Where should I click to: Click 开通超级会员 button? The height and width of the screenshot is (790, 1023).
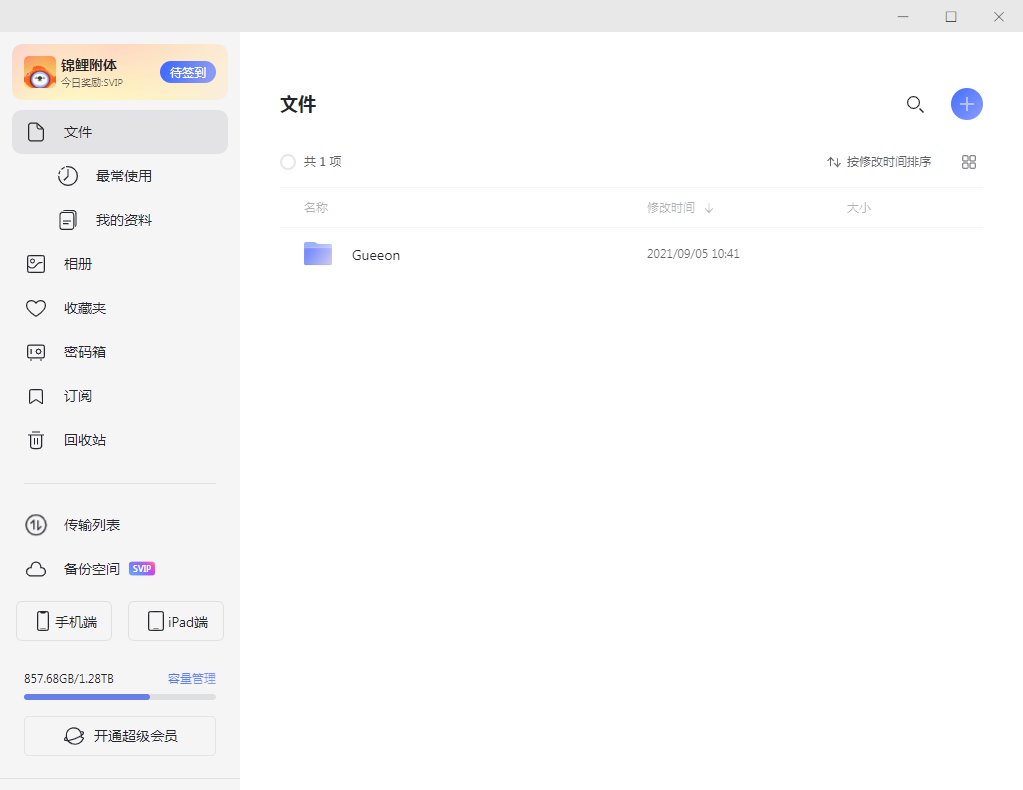point(120,736)
